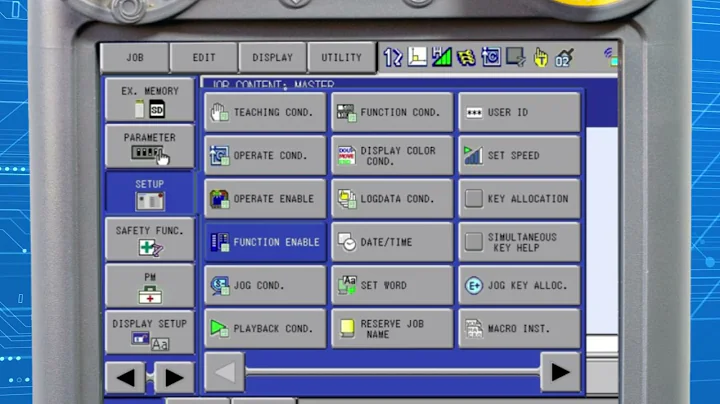The width and height of the screenshot is (720, 404).
Task: Open the SET WORD screen
Action: pyautogui.click(x=392, y=285)
